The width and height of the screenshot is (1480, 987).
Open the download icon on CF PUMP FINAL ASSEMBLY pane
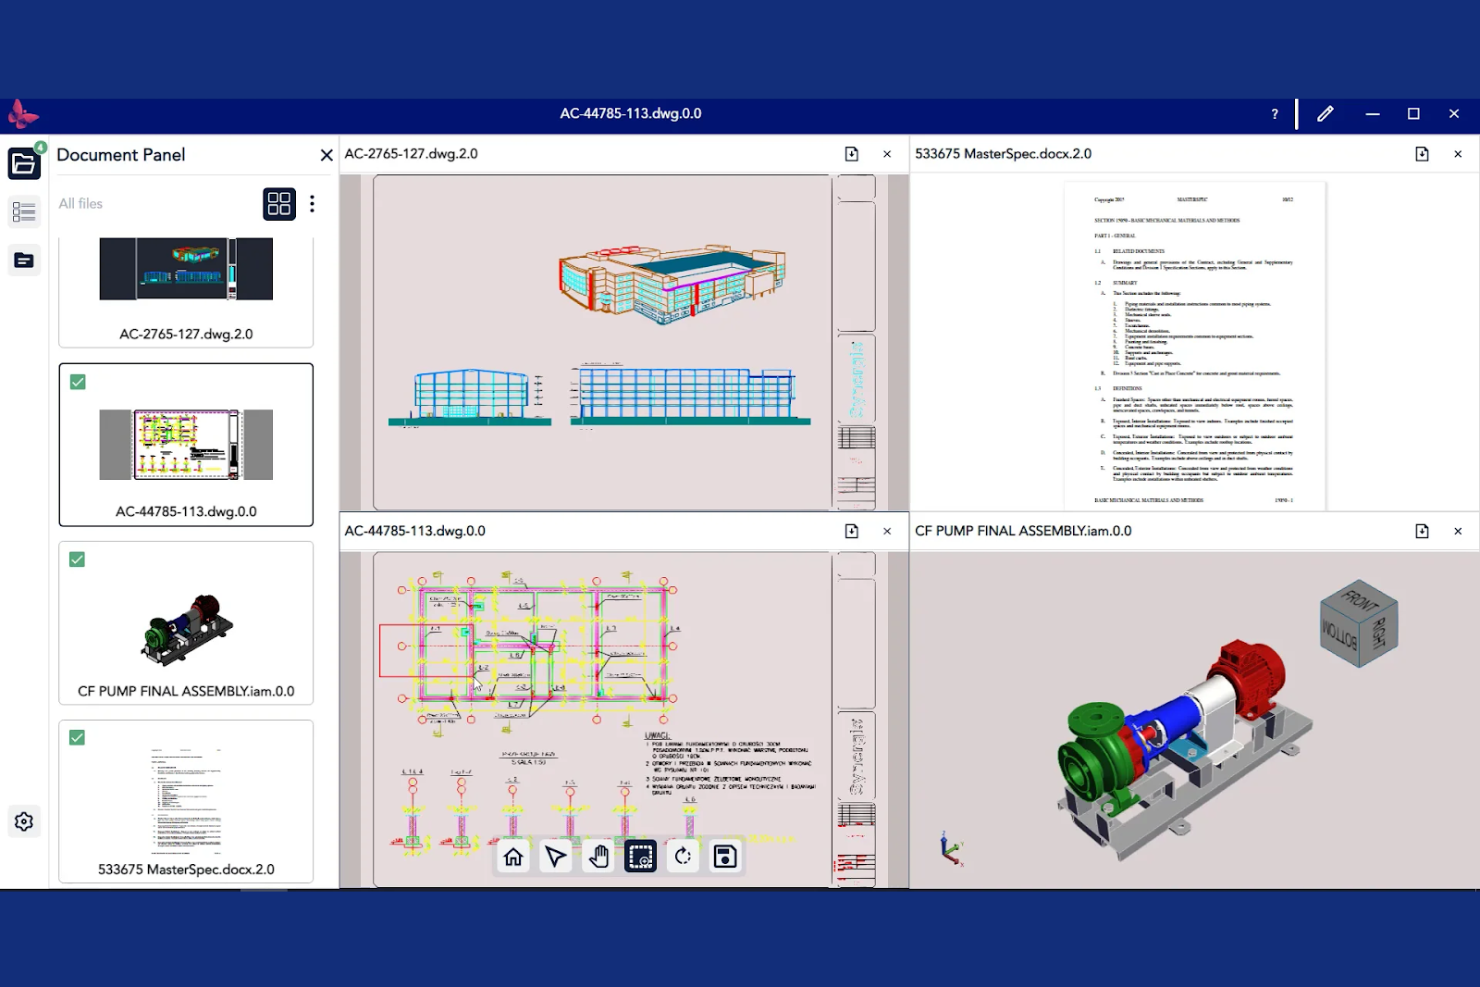(x=1422, y=531)
